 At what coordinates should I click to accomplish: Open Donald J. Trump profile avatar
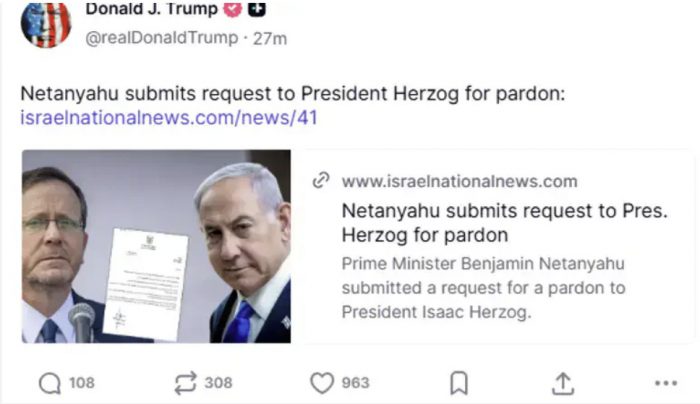(x=46, y=25)
